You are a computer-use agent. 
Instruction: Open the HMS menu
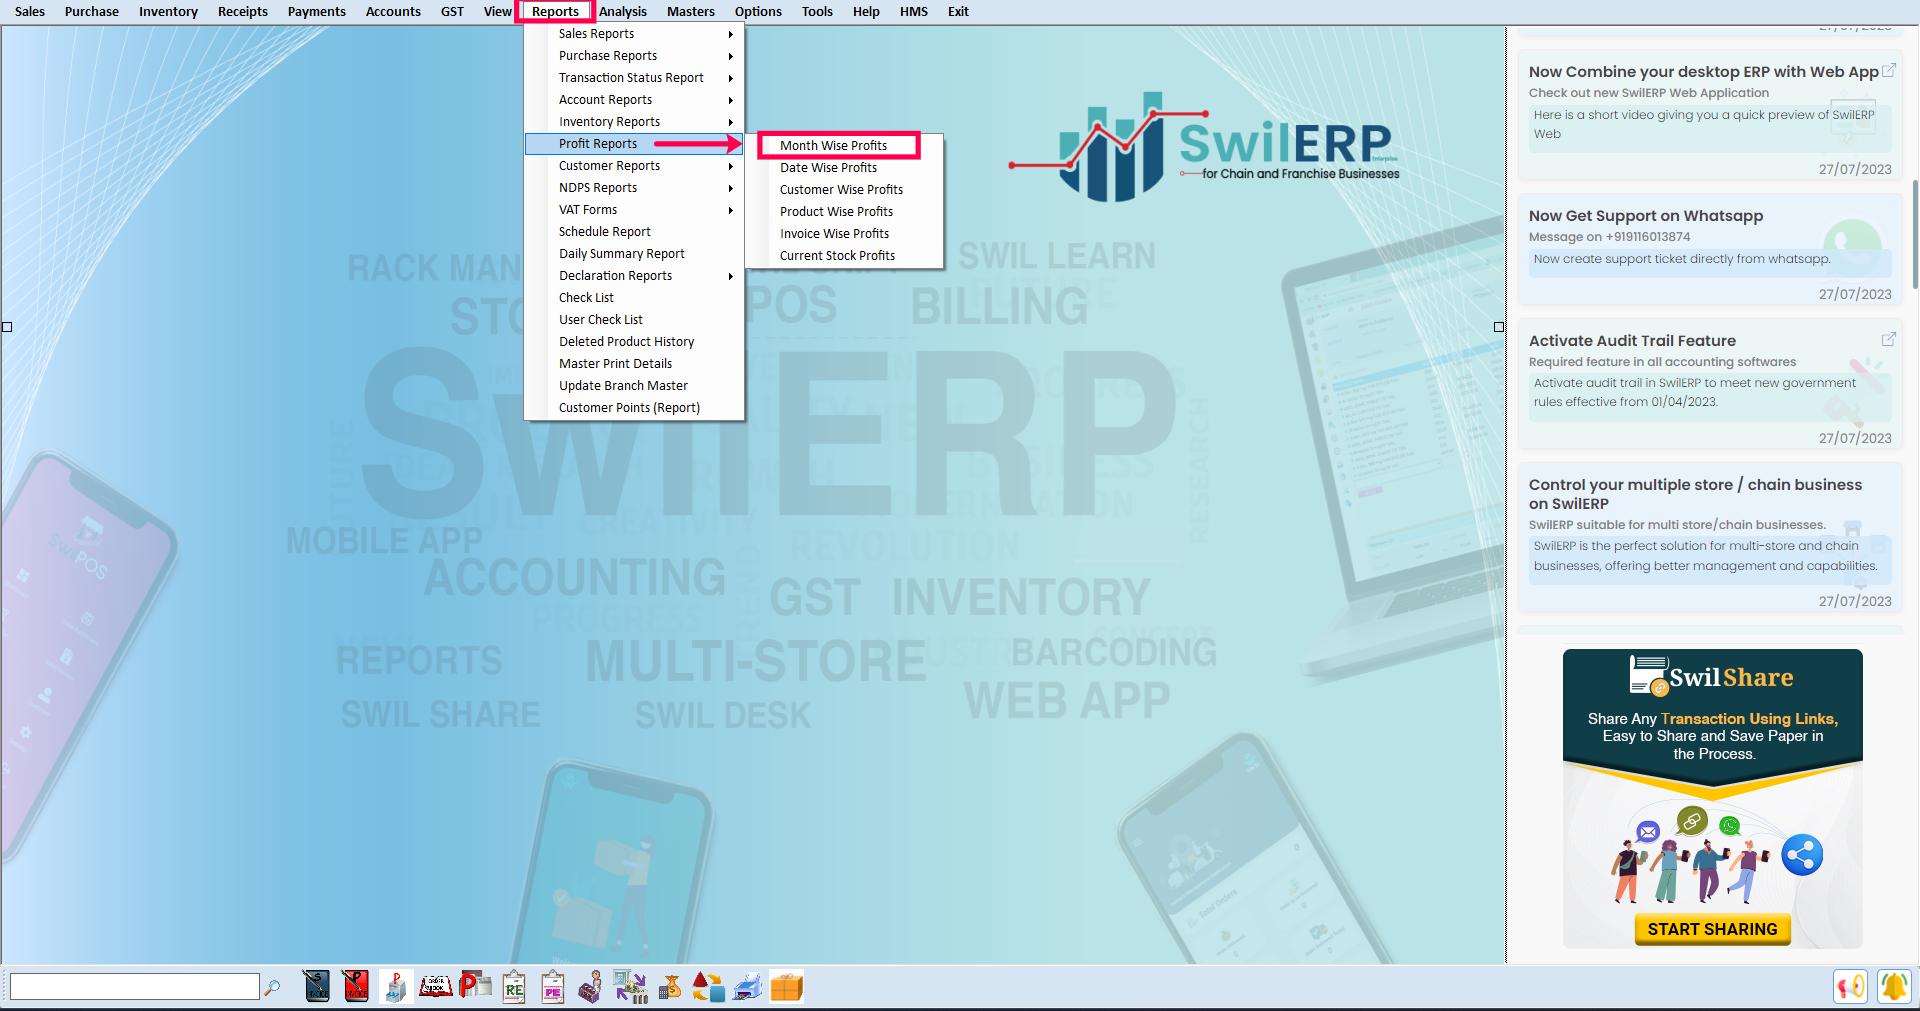coord(913,11)
